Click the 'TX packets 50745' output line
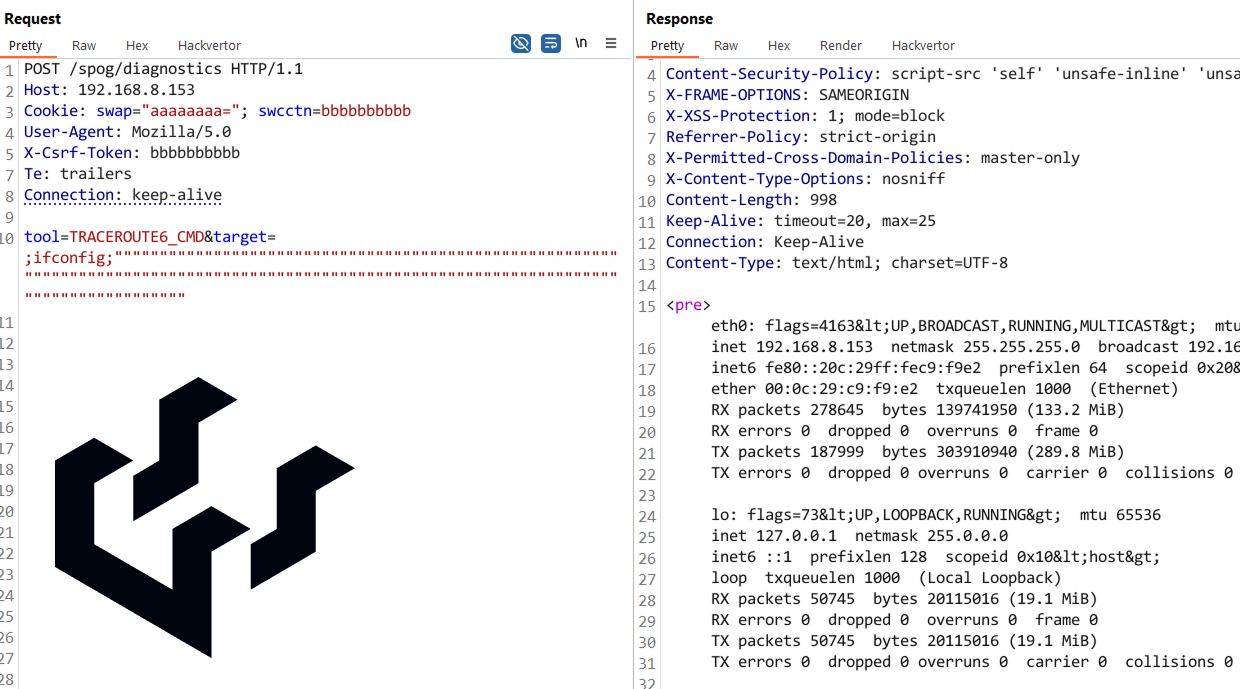 click(904, 641)
